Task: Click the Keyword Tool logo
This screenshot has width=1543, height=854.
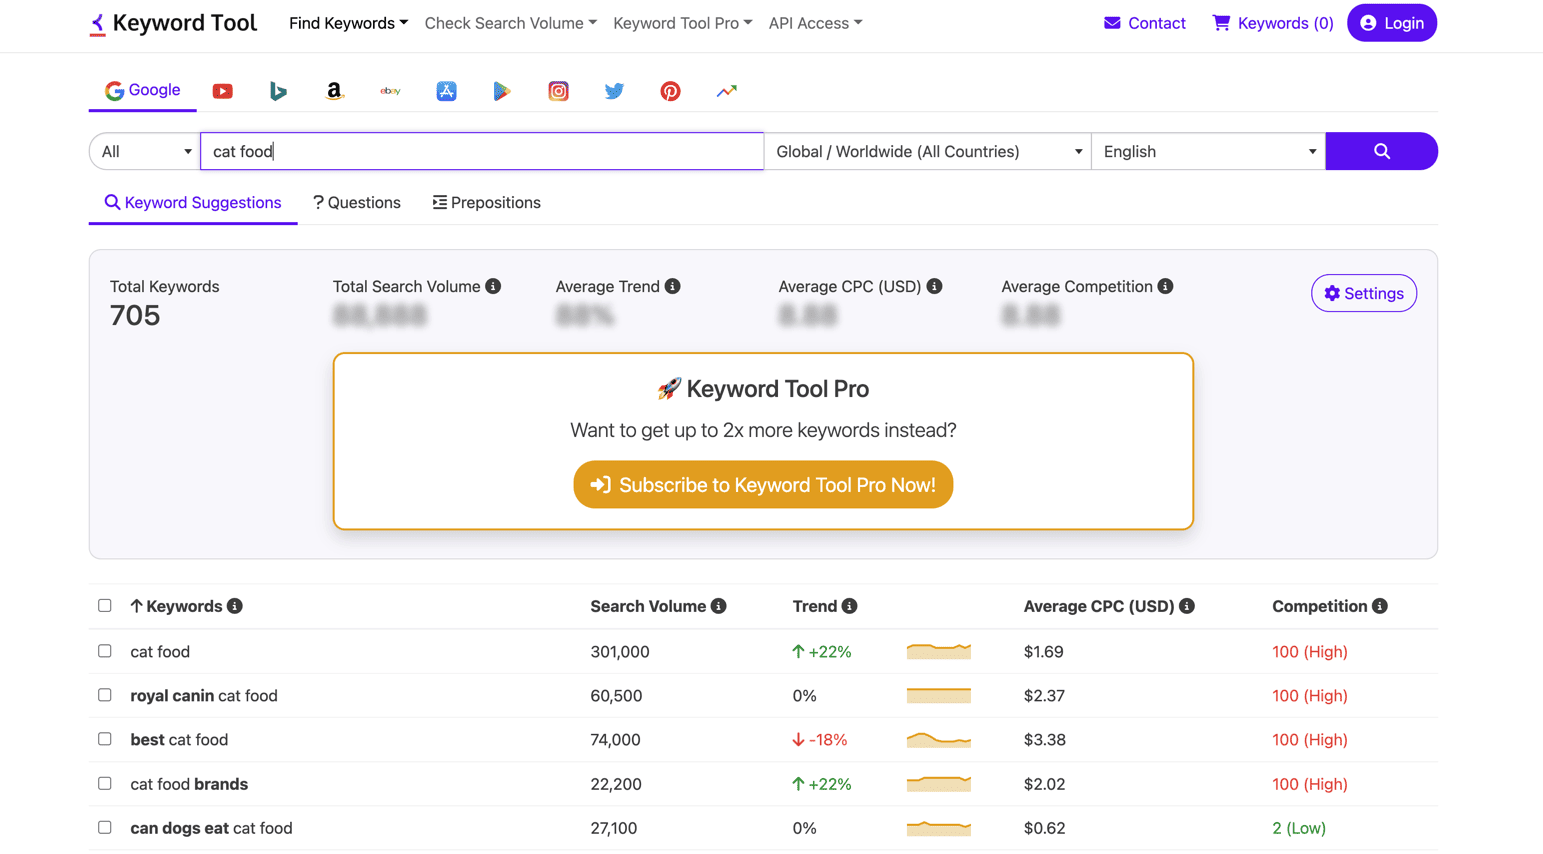Action: click(173, 23)
